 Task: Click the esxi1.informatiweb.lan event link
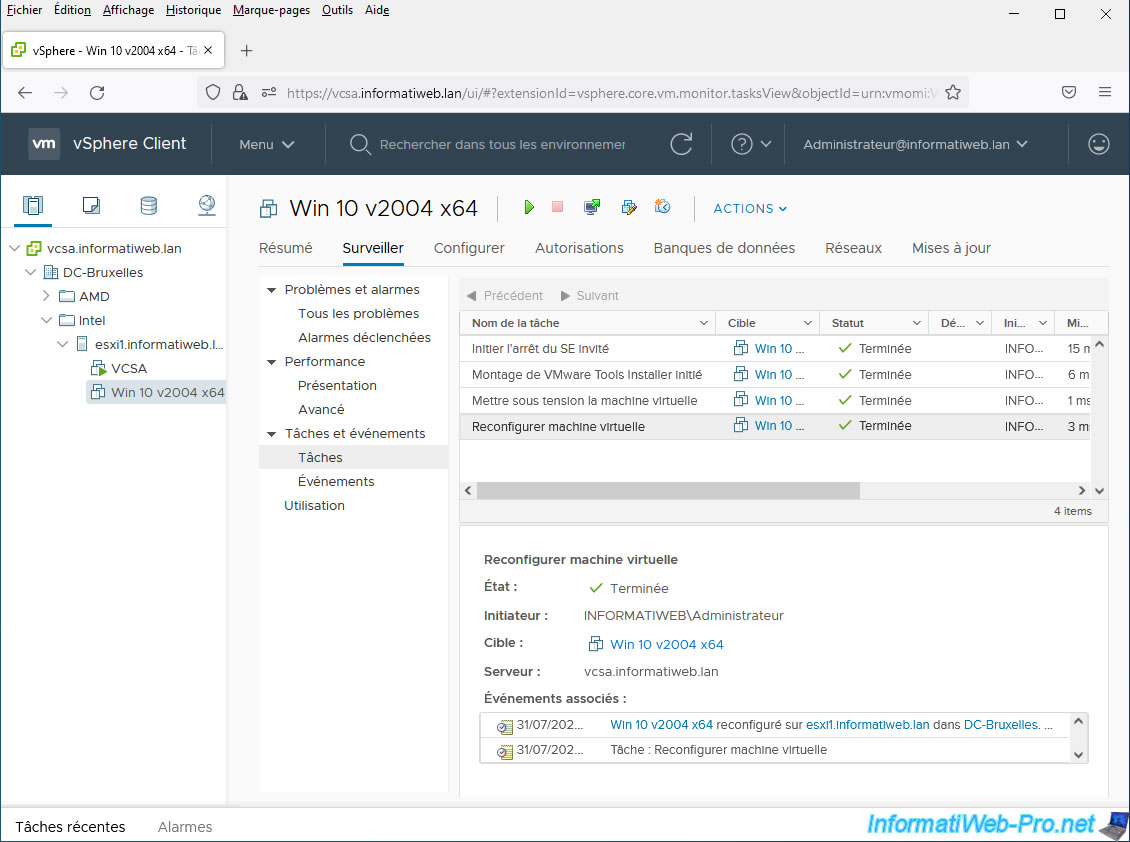point(867,724)
